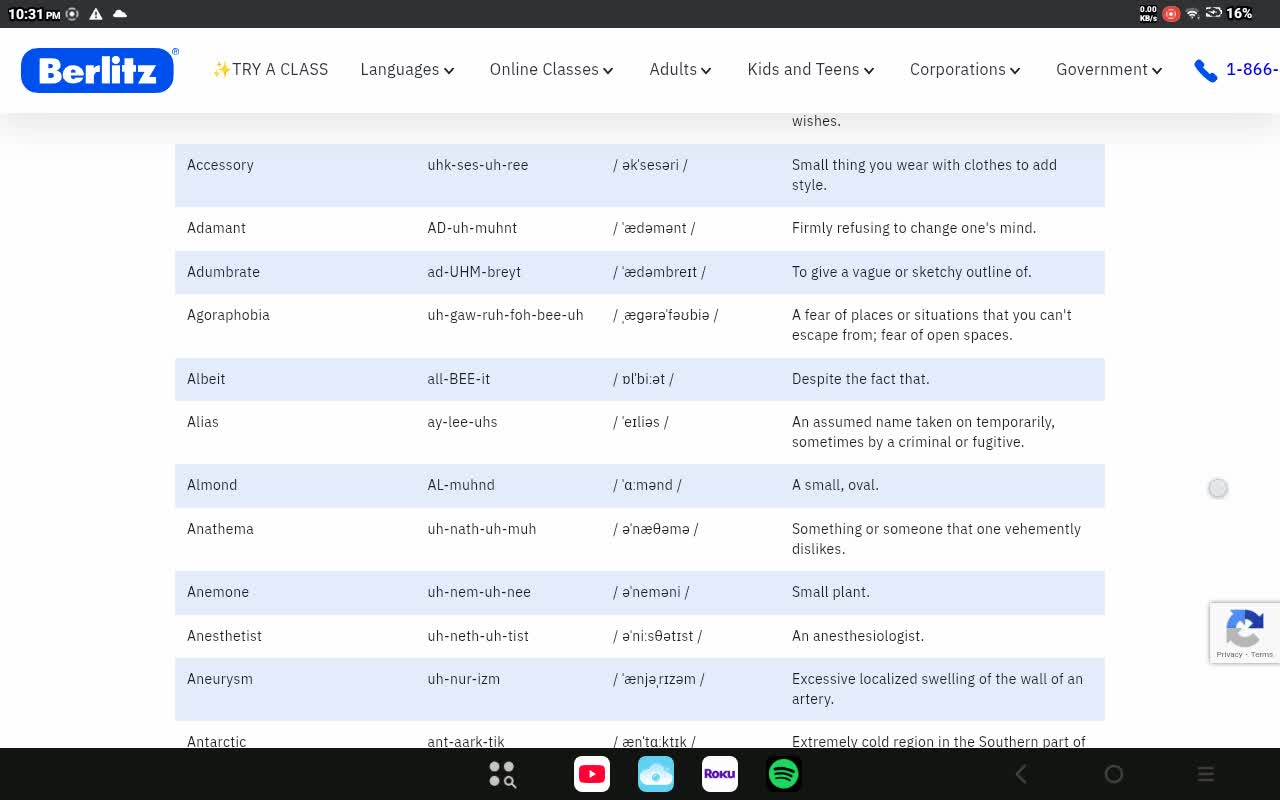The width and height of the screenshot is (1280, 800).
Task: Tap the floating gray circle button
Action: 1217,488
